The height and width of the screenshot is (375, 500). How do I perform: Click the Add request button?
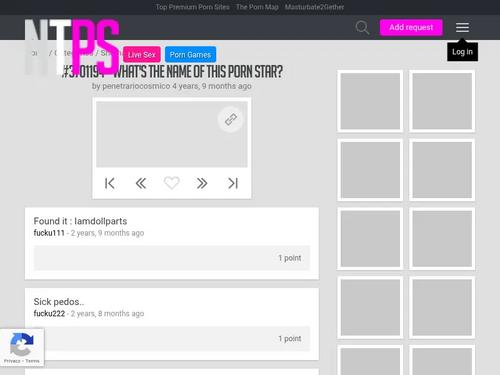point(411,27)
